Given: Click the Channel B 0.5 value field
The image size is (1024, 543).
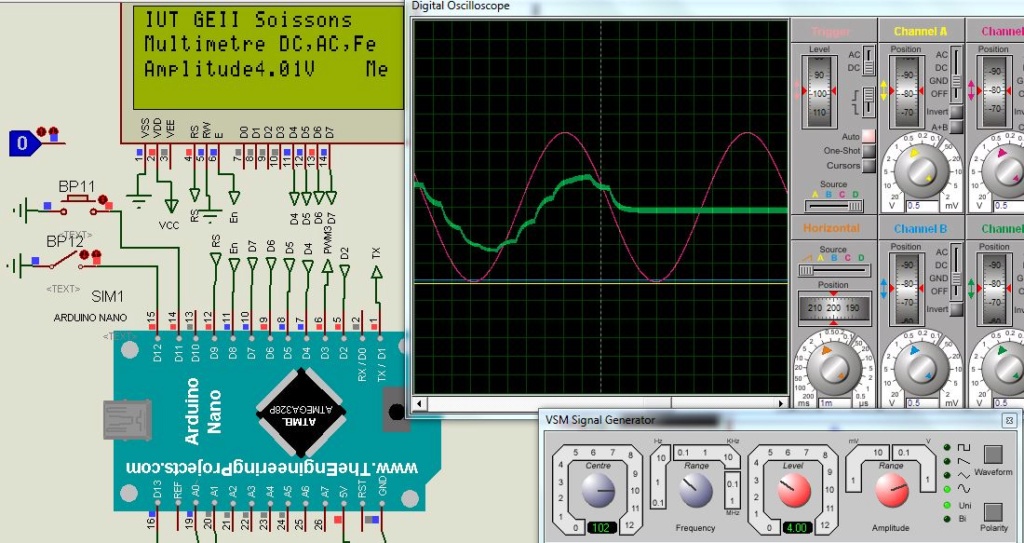Looking at the screenshot, I should point(921,403).
